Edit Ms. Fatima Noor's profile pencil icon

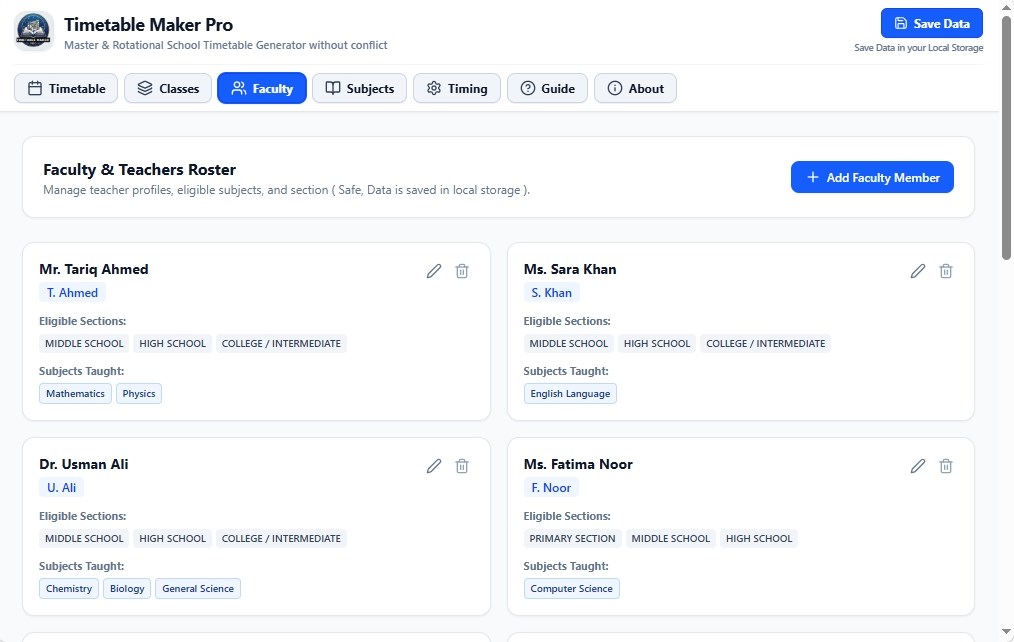coord(918,466)
